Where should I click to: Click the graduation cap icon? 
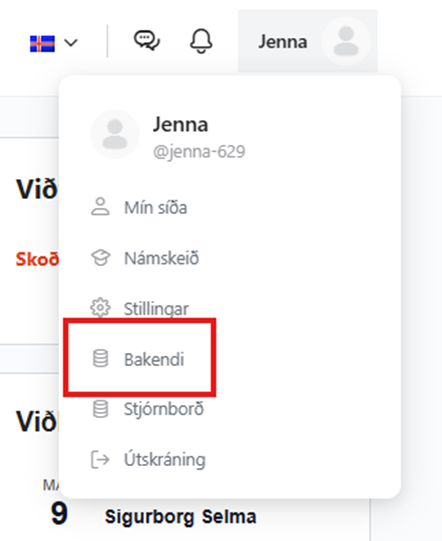tap(100, 257)
